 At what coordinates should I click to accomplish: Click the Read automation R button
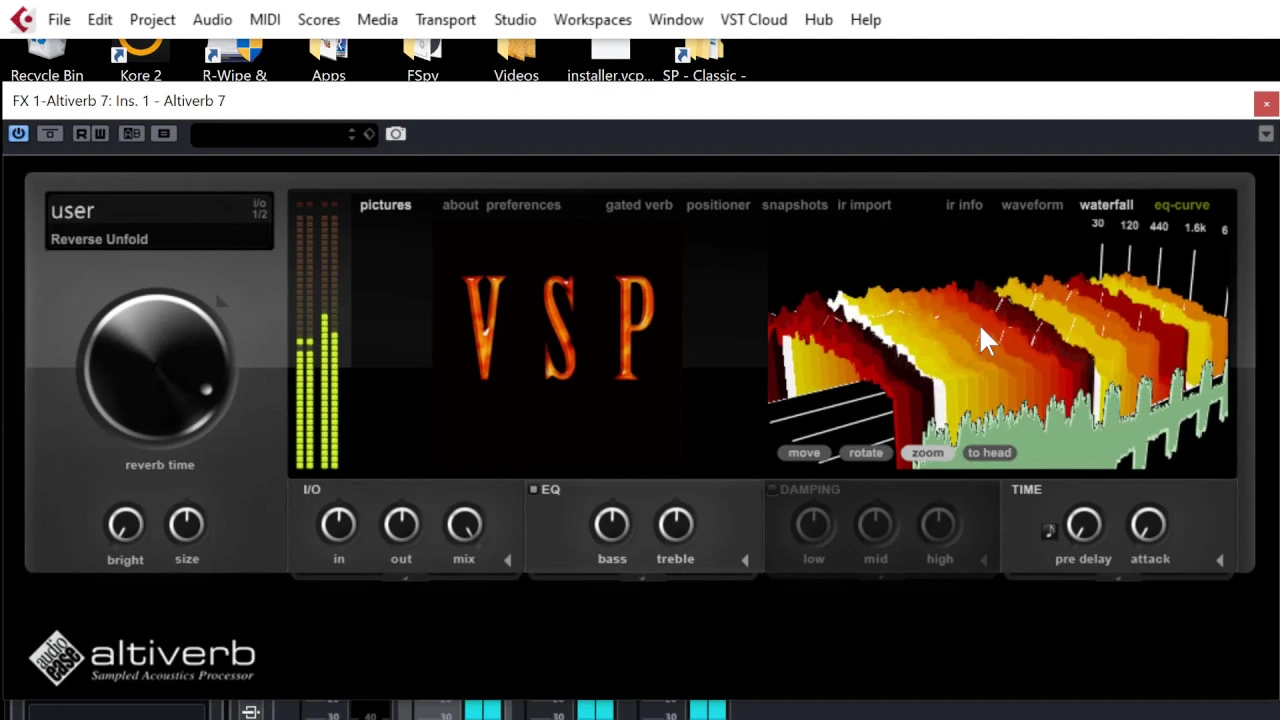(82, 134)
